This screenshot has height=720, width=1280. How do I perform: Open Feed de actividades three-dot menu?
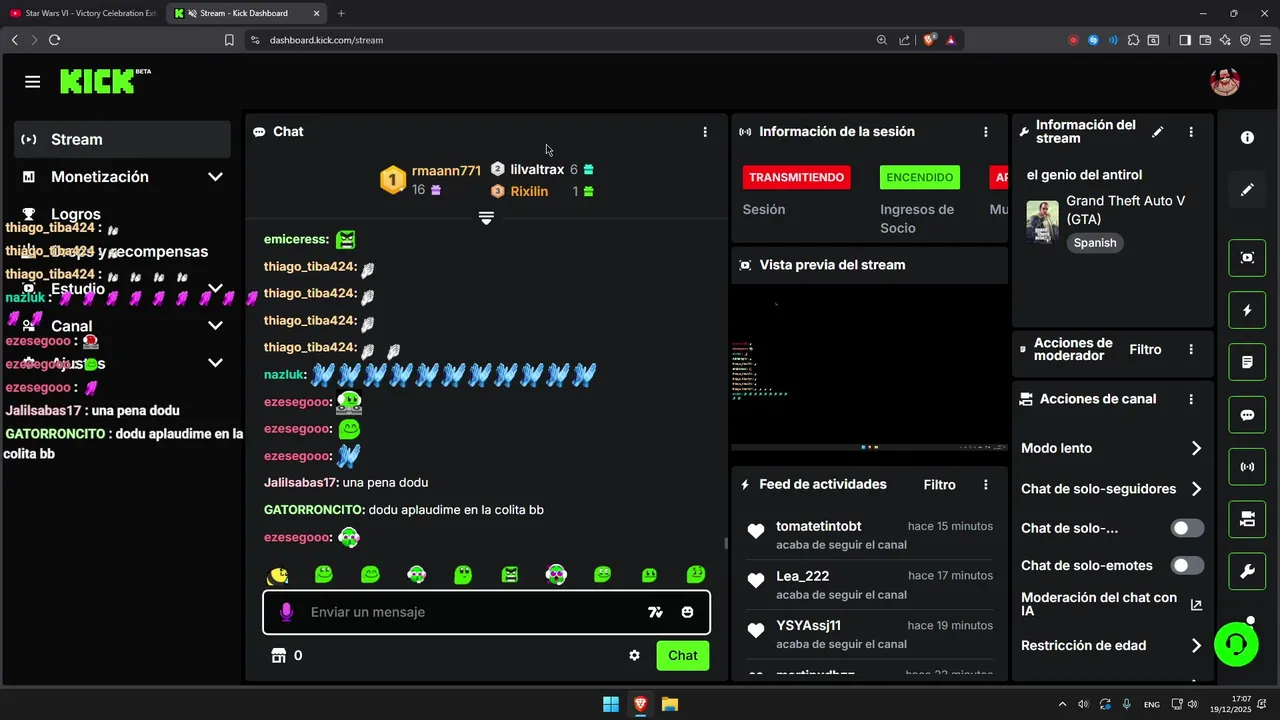pos(986,485)
